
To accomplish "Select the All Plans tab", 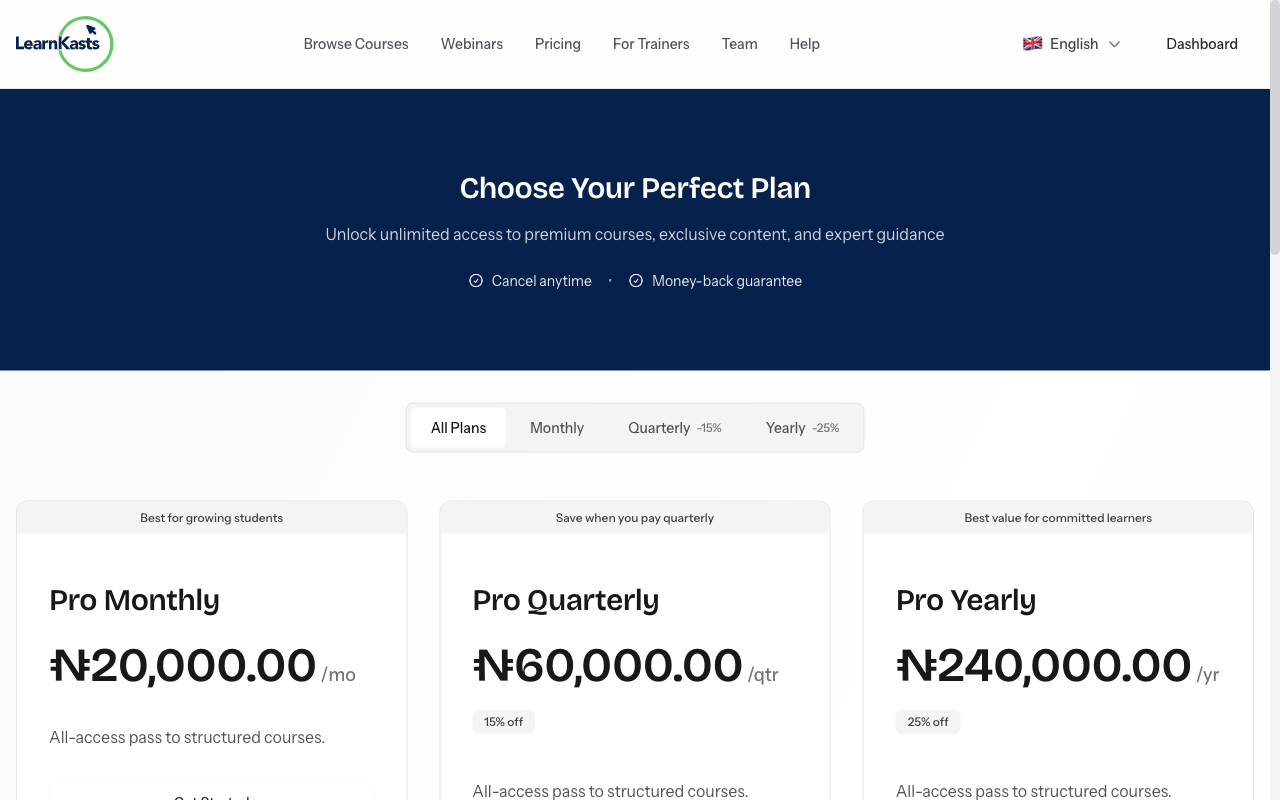I will point(457,427).
